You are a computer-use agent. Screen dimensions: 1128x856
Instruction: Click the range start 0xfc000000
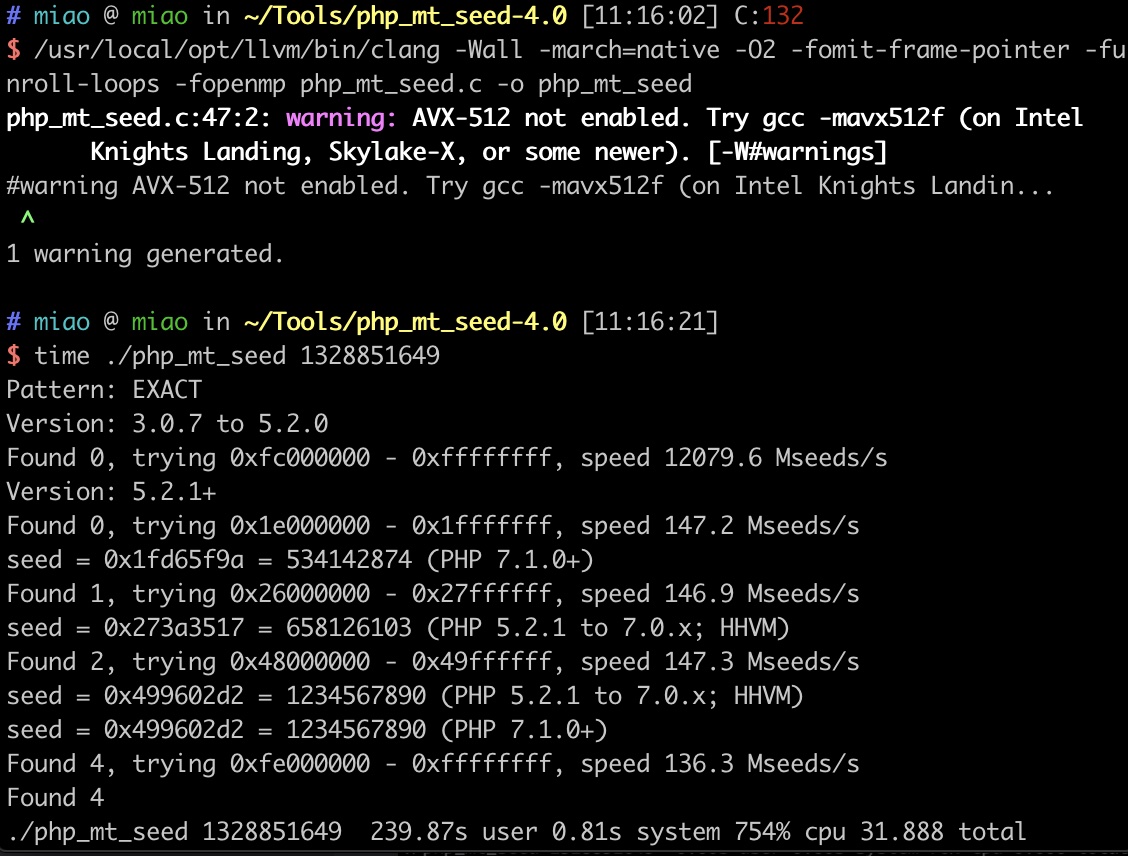300,457
